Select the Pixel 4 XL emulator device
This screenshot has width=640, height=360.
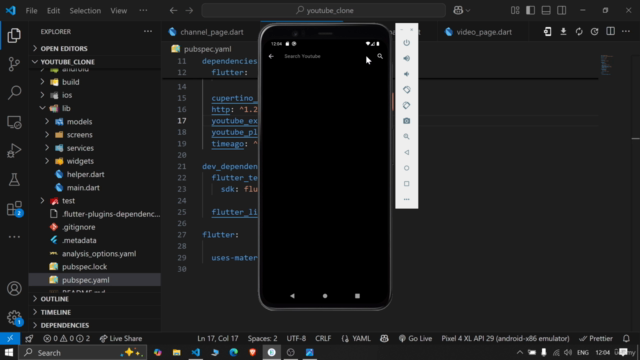click(505, 338)
